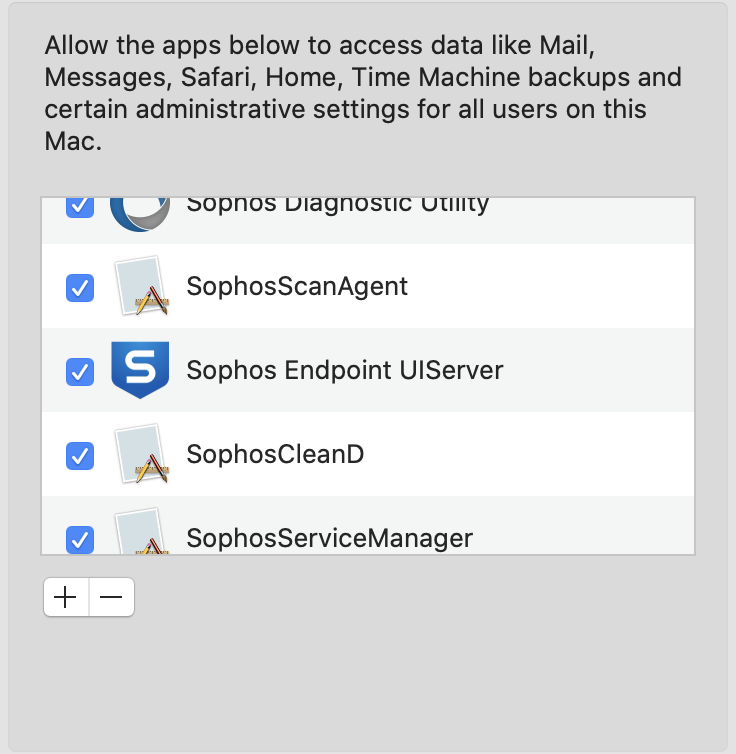Click the 'Allow the apps below' description line
This screenshot has height=754, width=736.
point(320,46)
